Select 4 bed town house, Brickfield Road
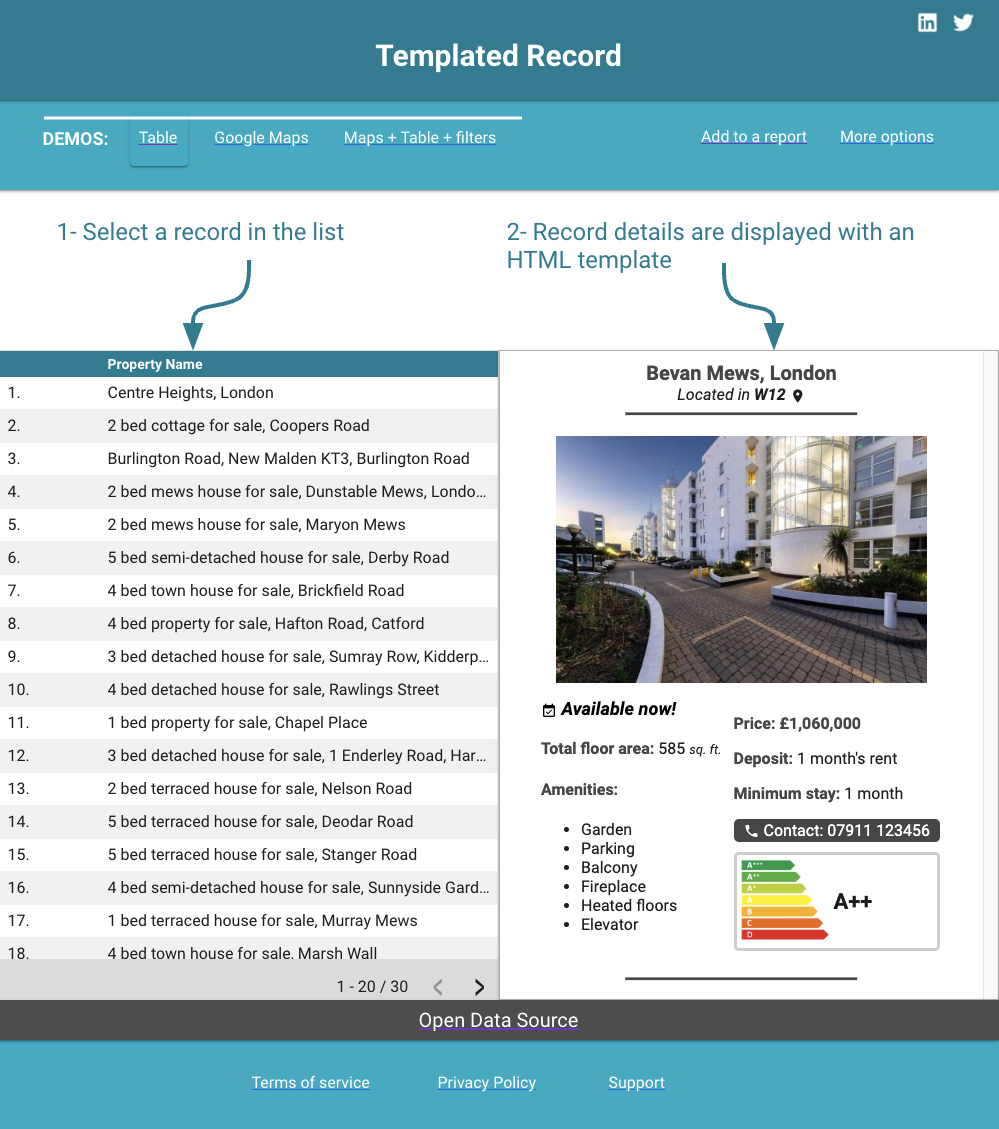Image resolution: width=999 pixels, height=1129 pixels. pos(249,591)
